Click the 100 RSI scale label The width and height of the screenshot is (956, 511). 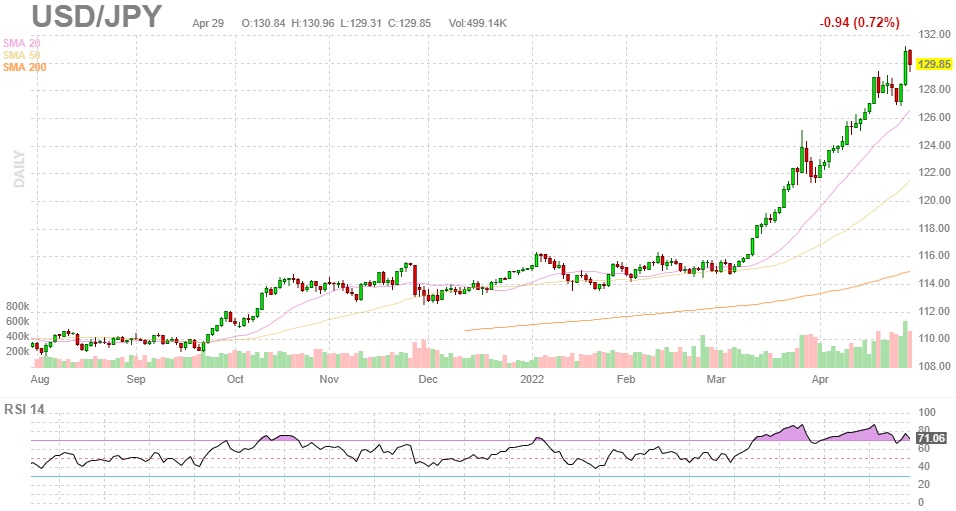[x=927, y=412]
